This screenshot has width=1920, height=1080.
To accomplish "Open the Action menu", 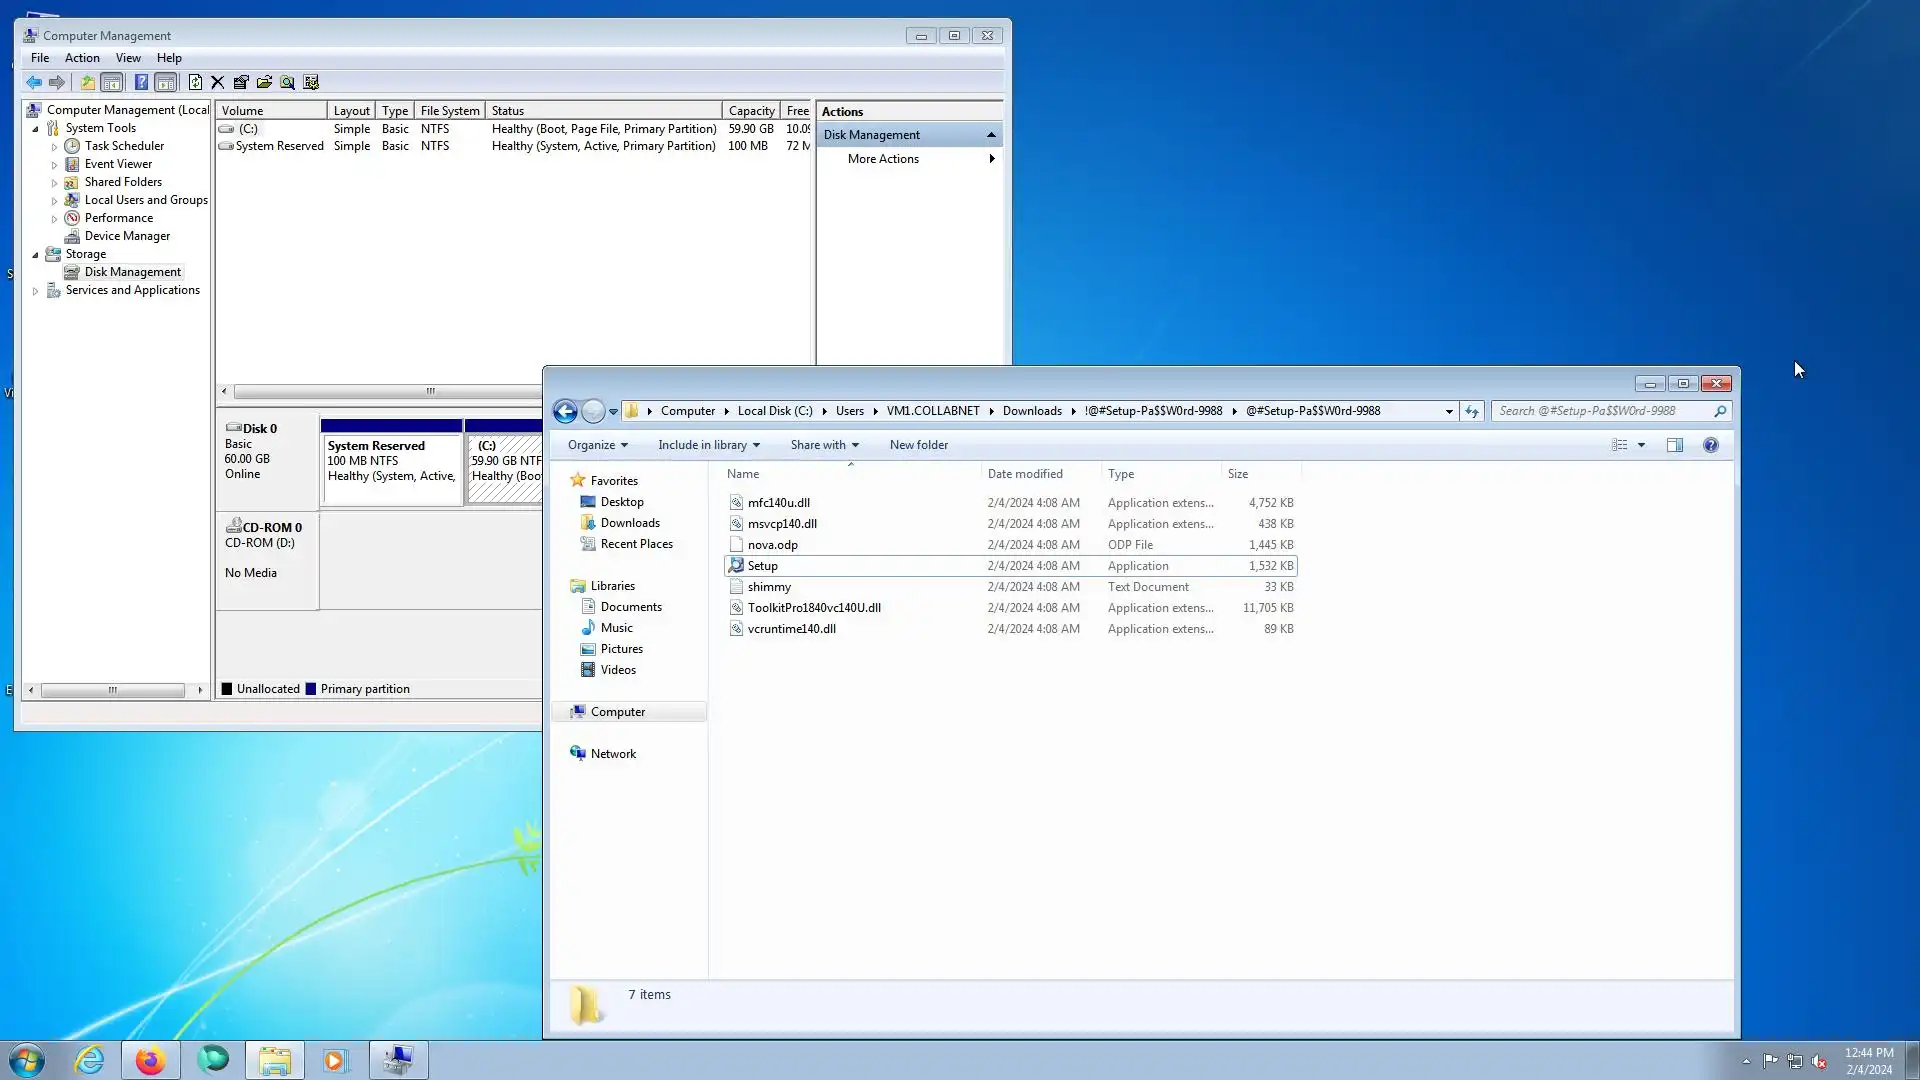I will [x=82, y=58].
